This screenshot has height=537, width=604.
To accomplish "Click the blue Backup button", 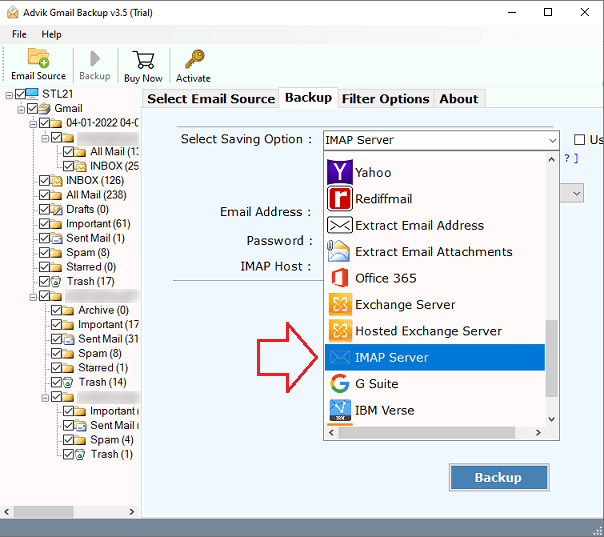I will click(499, 477).
